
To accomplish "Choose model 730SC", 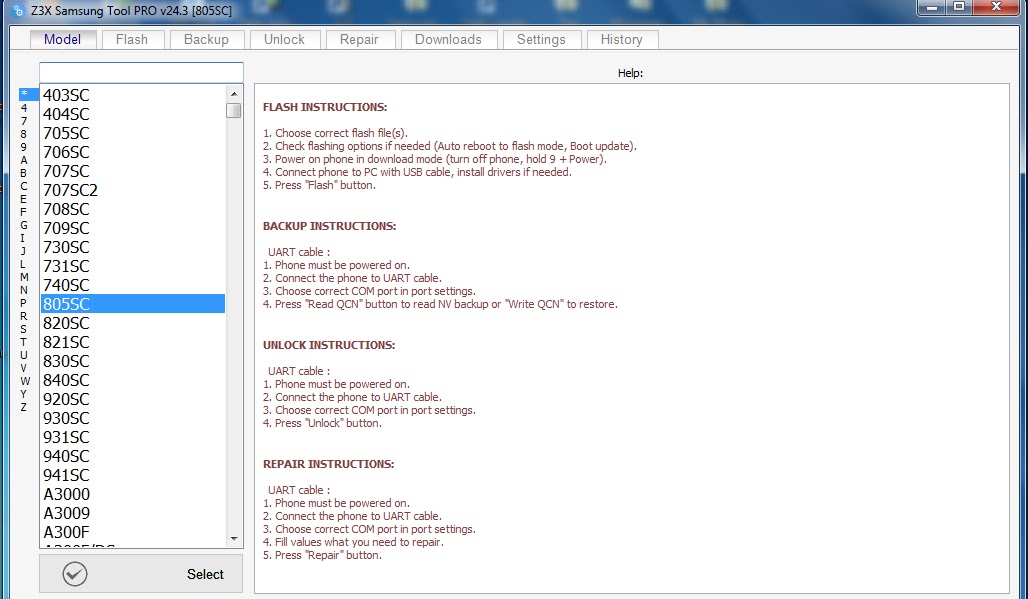I will (x=132, y=247).
